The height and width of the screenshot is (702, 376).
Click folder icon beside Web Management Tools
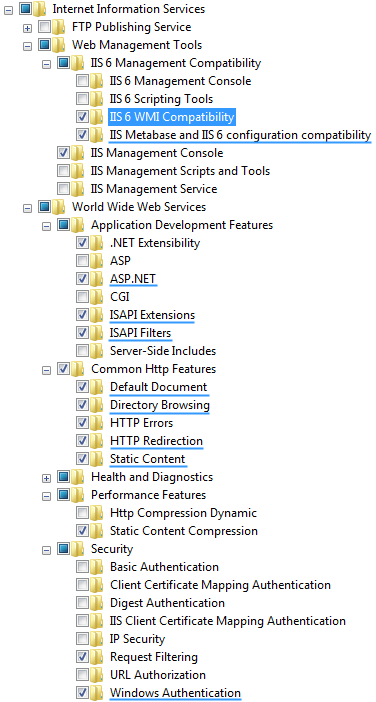pyautogui.click(x=59, y=45)
